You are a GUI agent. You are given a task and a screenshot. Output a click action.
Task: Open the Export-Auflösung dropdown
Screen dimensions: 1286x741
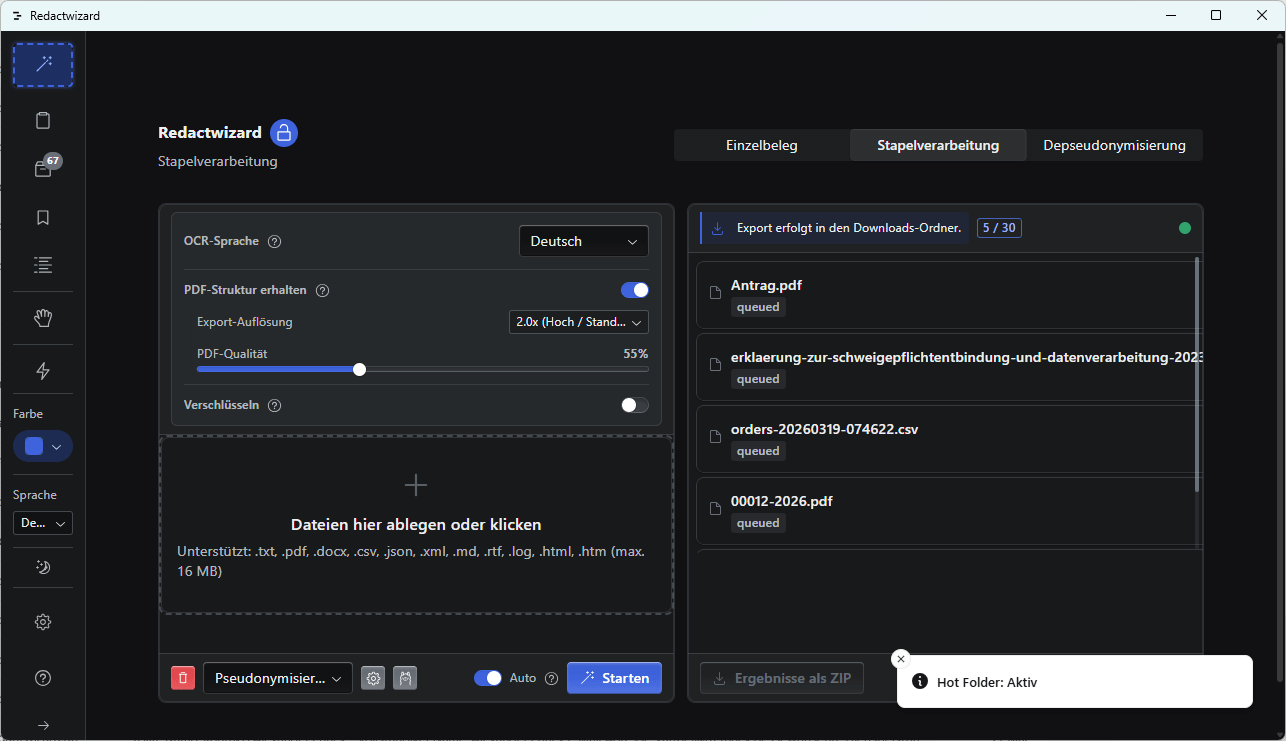(x=579, y=322)
